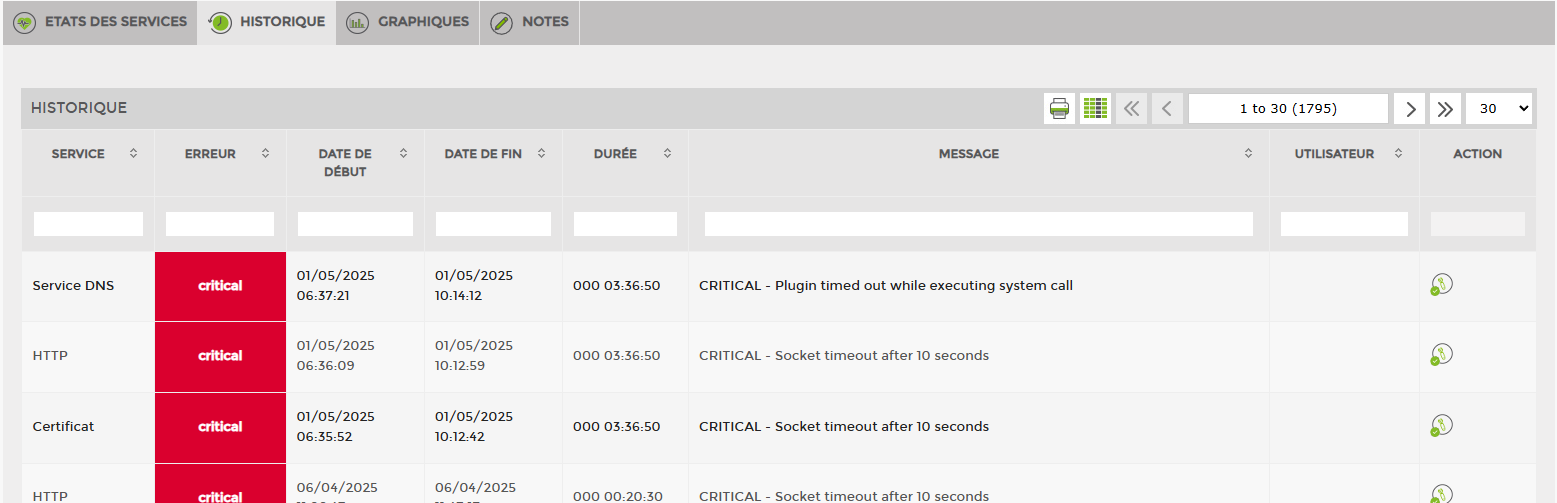Click action icon for Service DNS row
The width and height of the screenshot is (1557, 503).
click(1441, 285)
